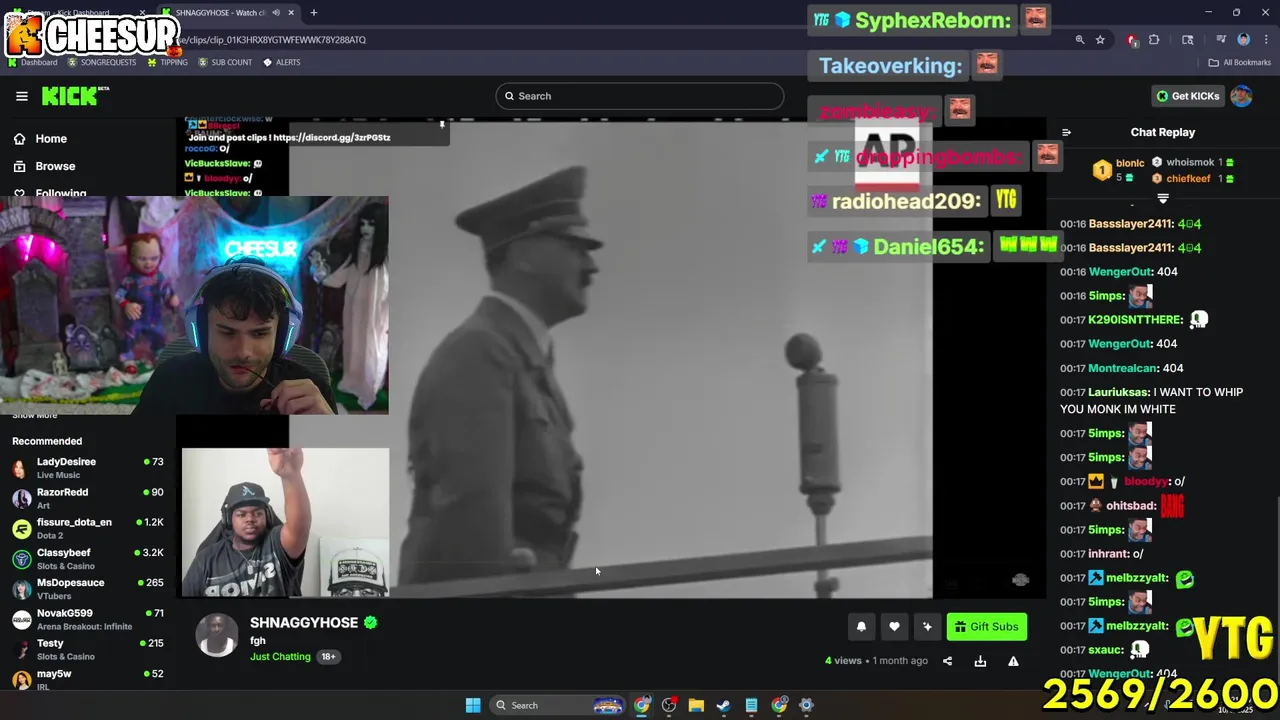This screenshot has height=720, width=1280.
Task: Open the Dashboard bookmark
Action: coord(33,62)
